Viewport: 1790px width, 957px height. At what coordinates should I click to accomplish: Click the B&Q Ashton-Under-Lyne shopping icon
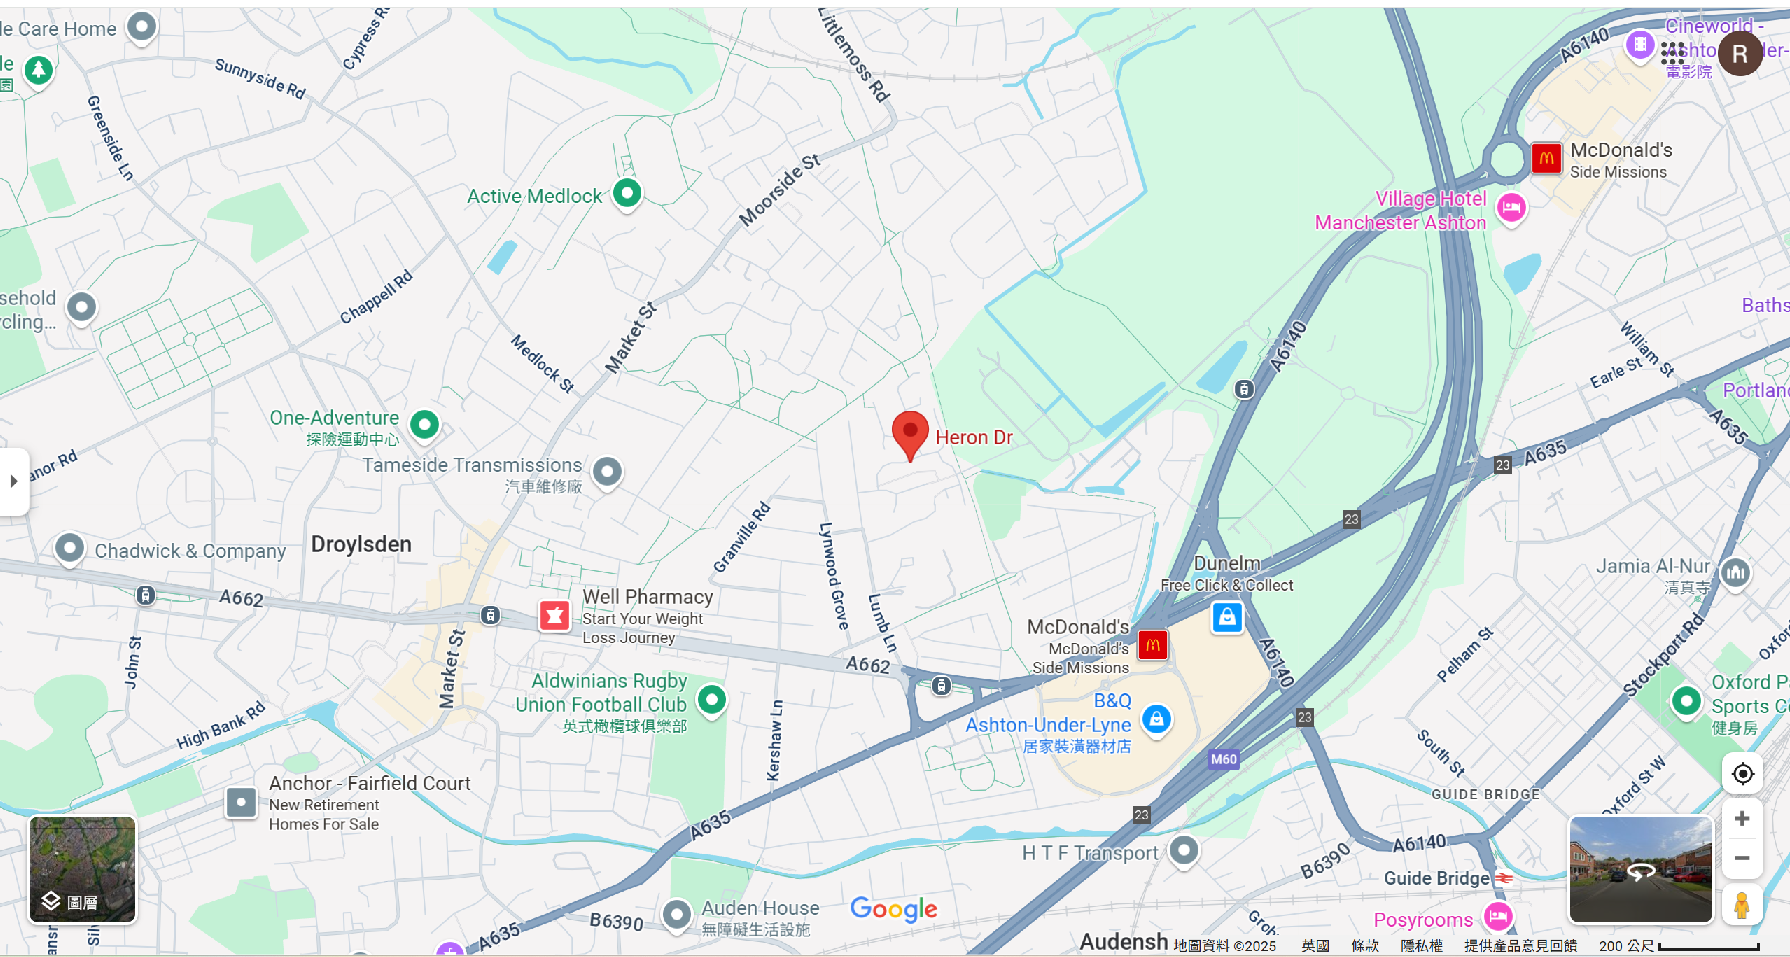[x=1157, y=718]
